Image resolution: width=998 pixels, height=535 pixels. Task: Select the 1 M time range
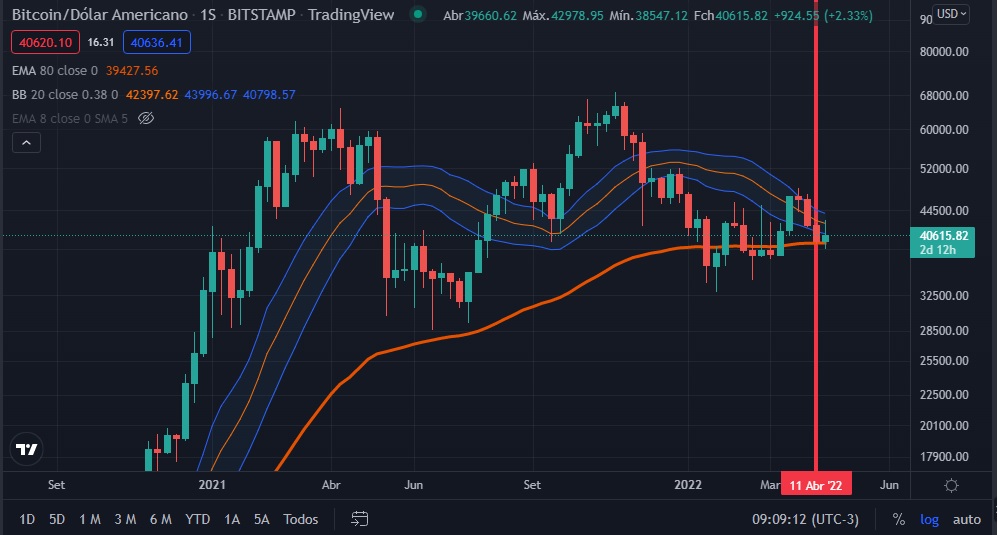[90, 519]
